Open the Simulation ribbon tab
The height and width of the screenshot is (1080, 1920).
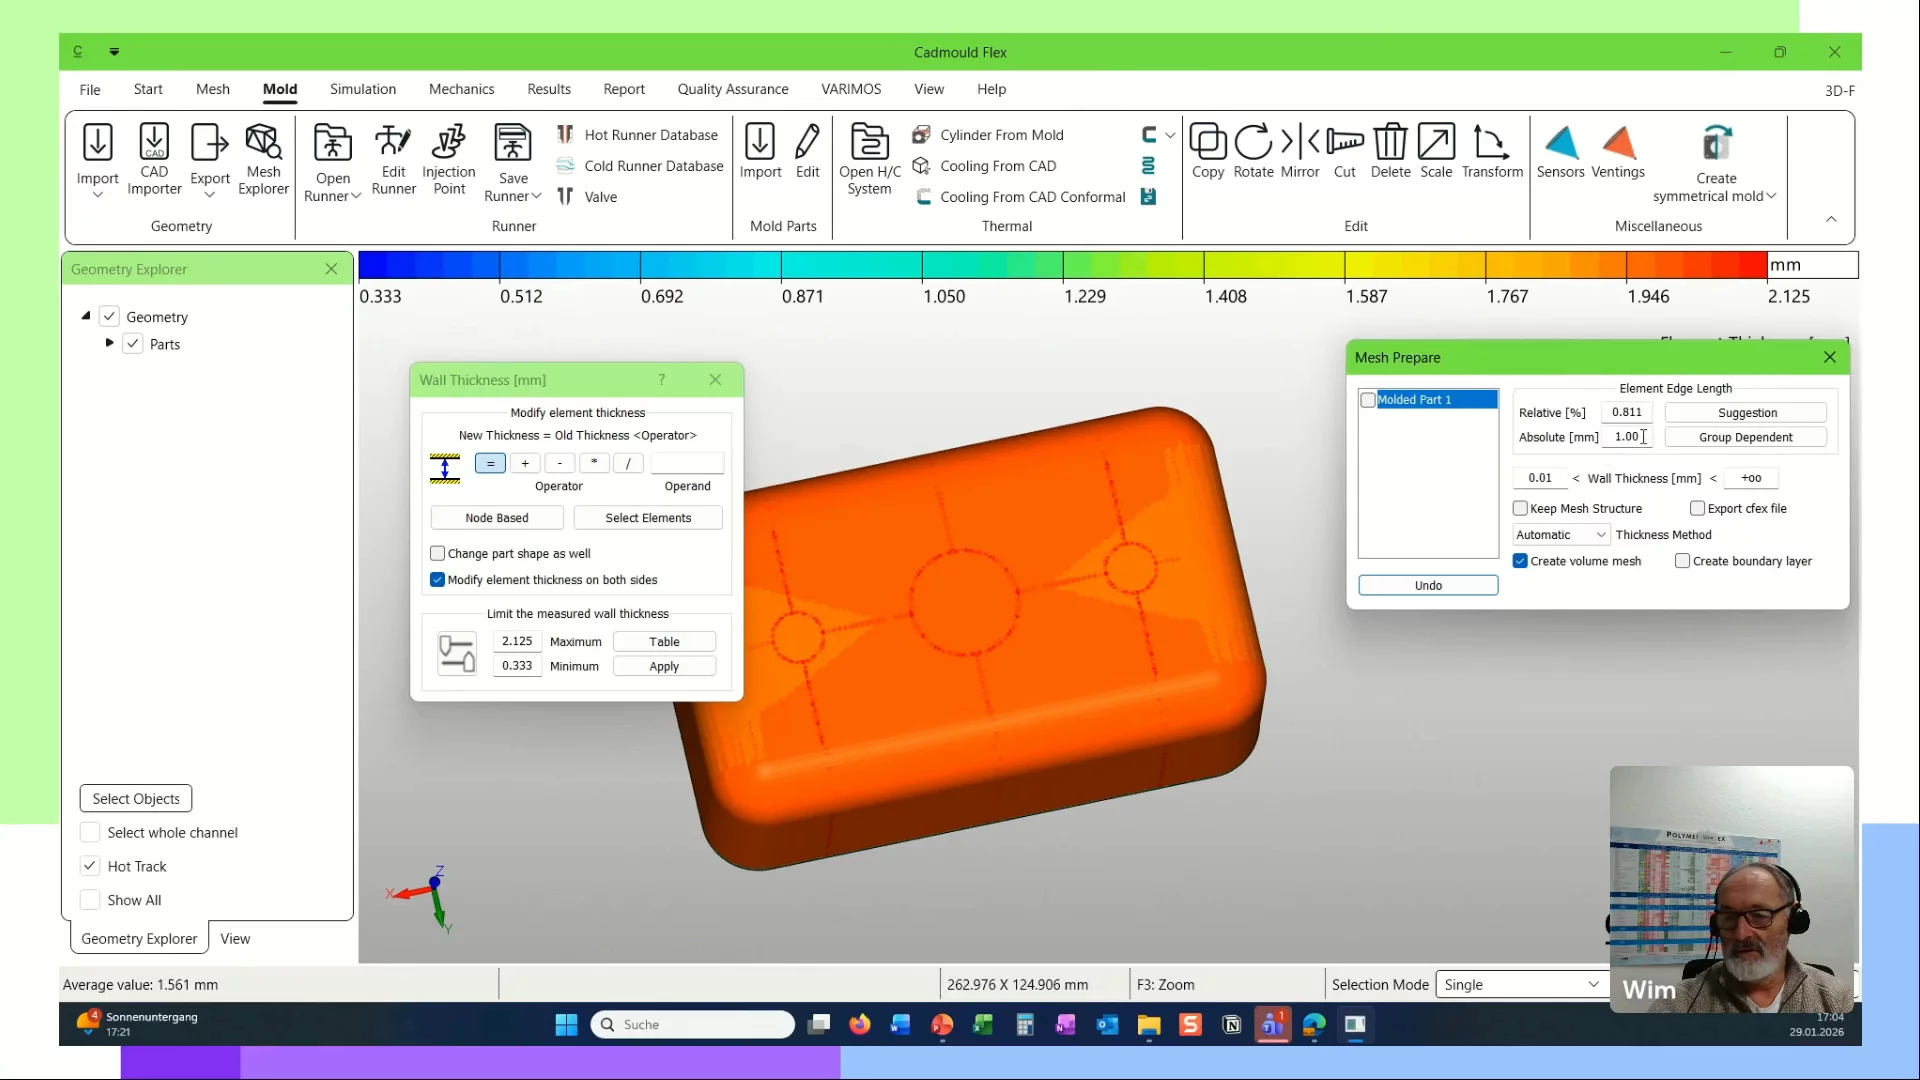tap(363, 89)
